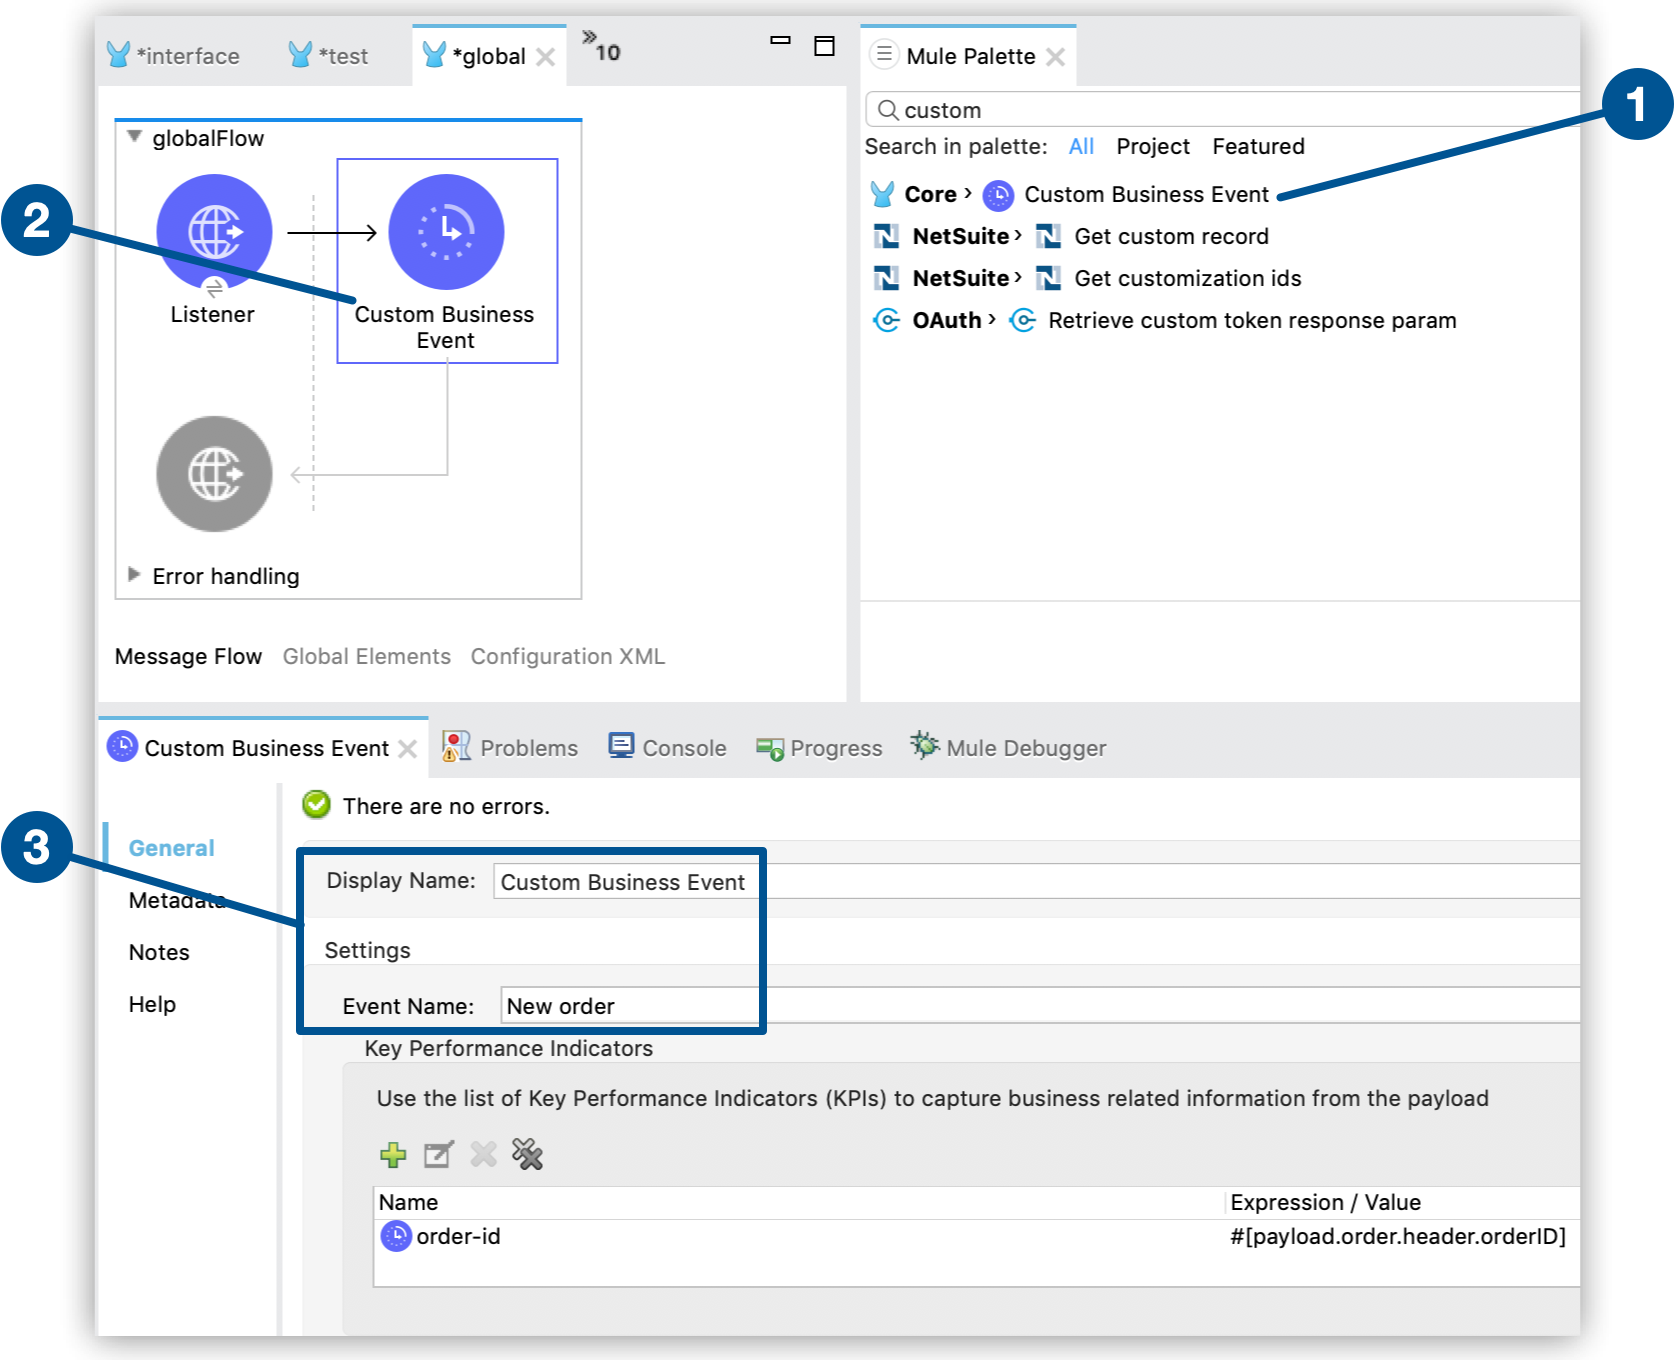This screenshot has width=1674, height=1360.
Task: Maximize the editor panel with square icon
Action: click(824, 46)
